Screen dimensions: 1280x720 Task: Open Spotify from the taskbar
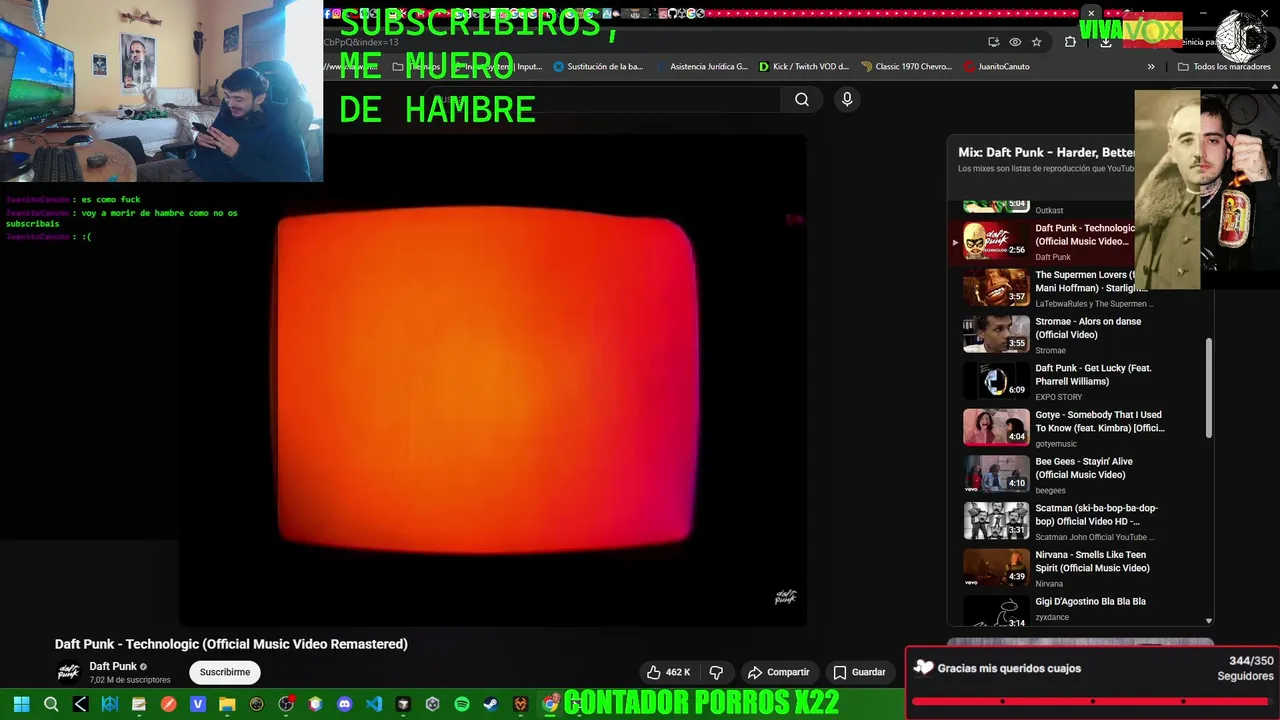coord(462,704)
